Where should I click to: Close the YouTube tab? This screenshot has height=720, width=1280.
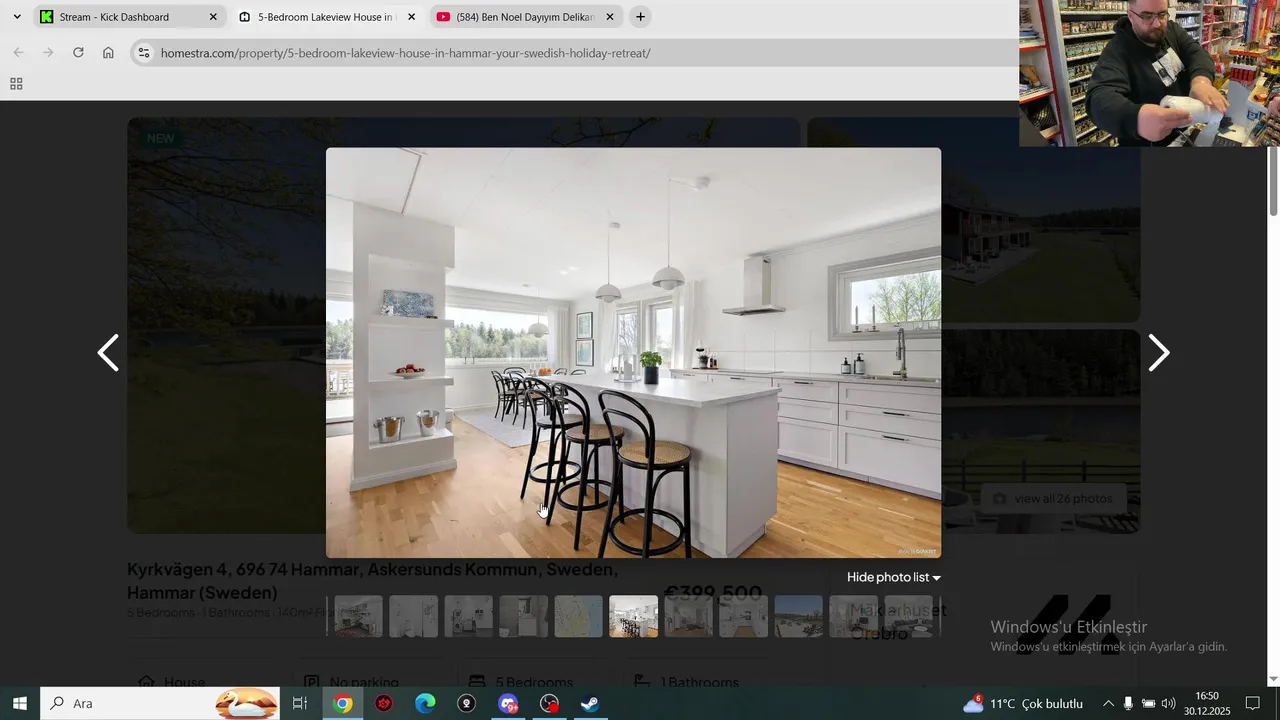coord(610,17)
